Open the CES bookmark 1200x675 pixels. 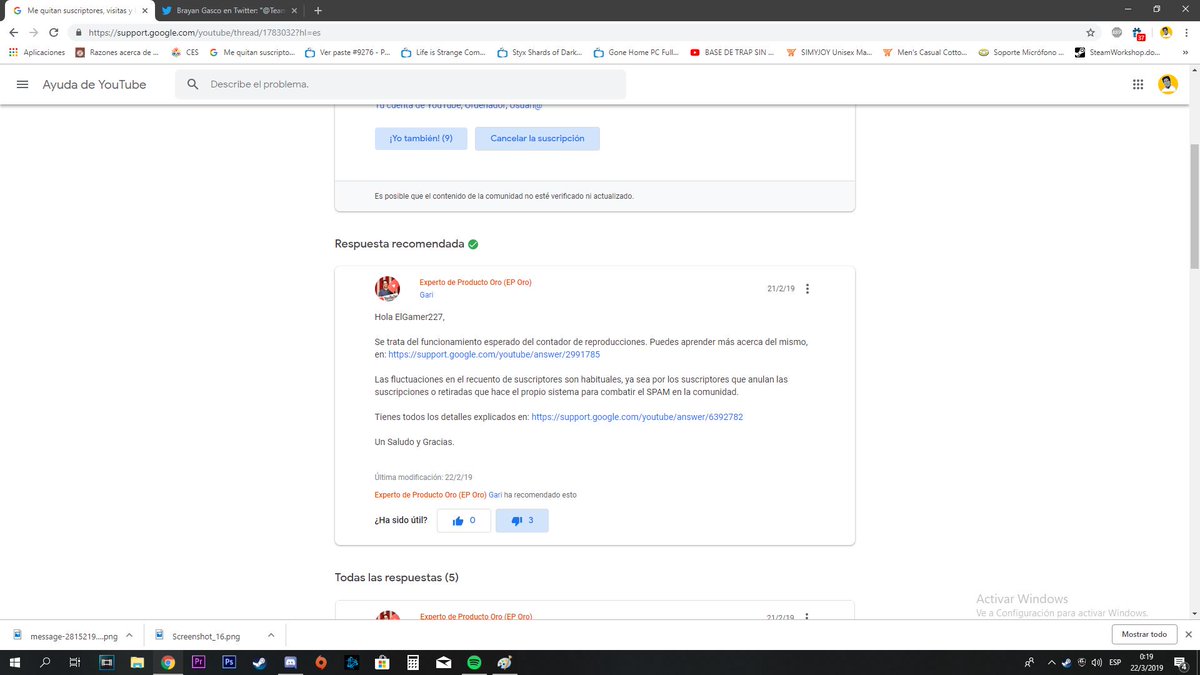[x=185, y=52]
